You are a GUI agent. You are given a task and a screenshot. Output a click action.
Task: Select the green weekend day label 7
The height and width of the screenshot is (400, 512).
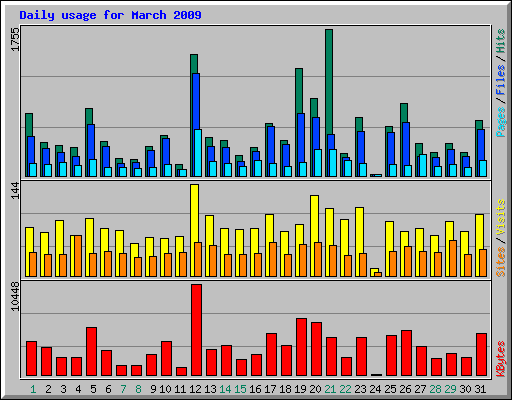tap(123, 389)
